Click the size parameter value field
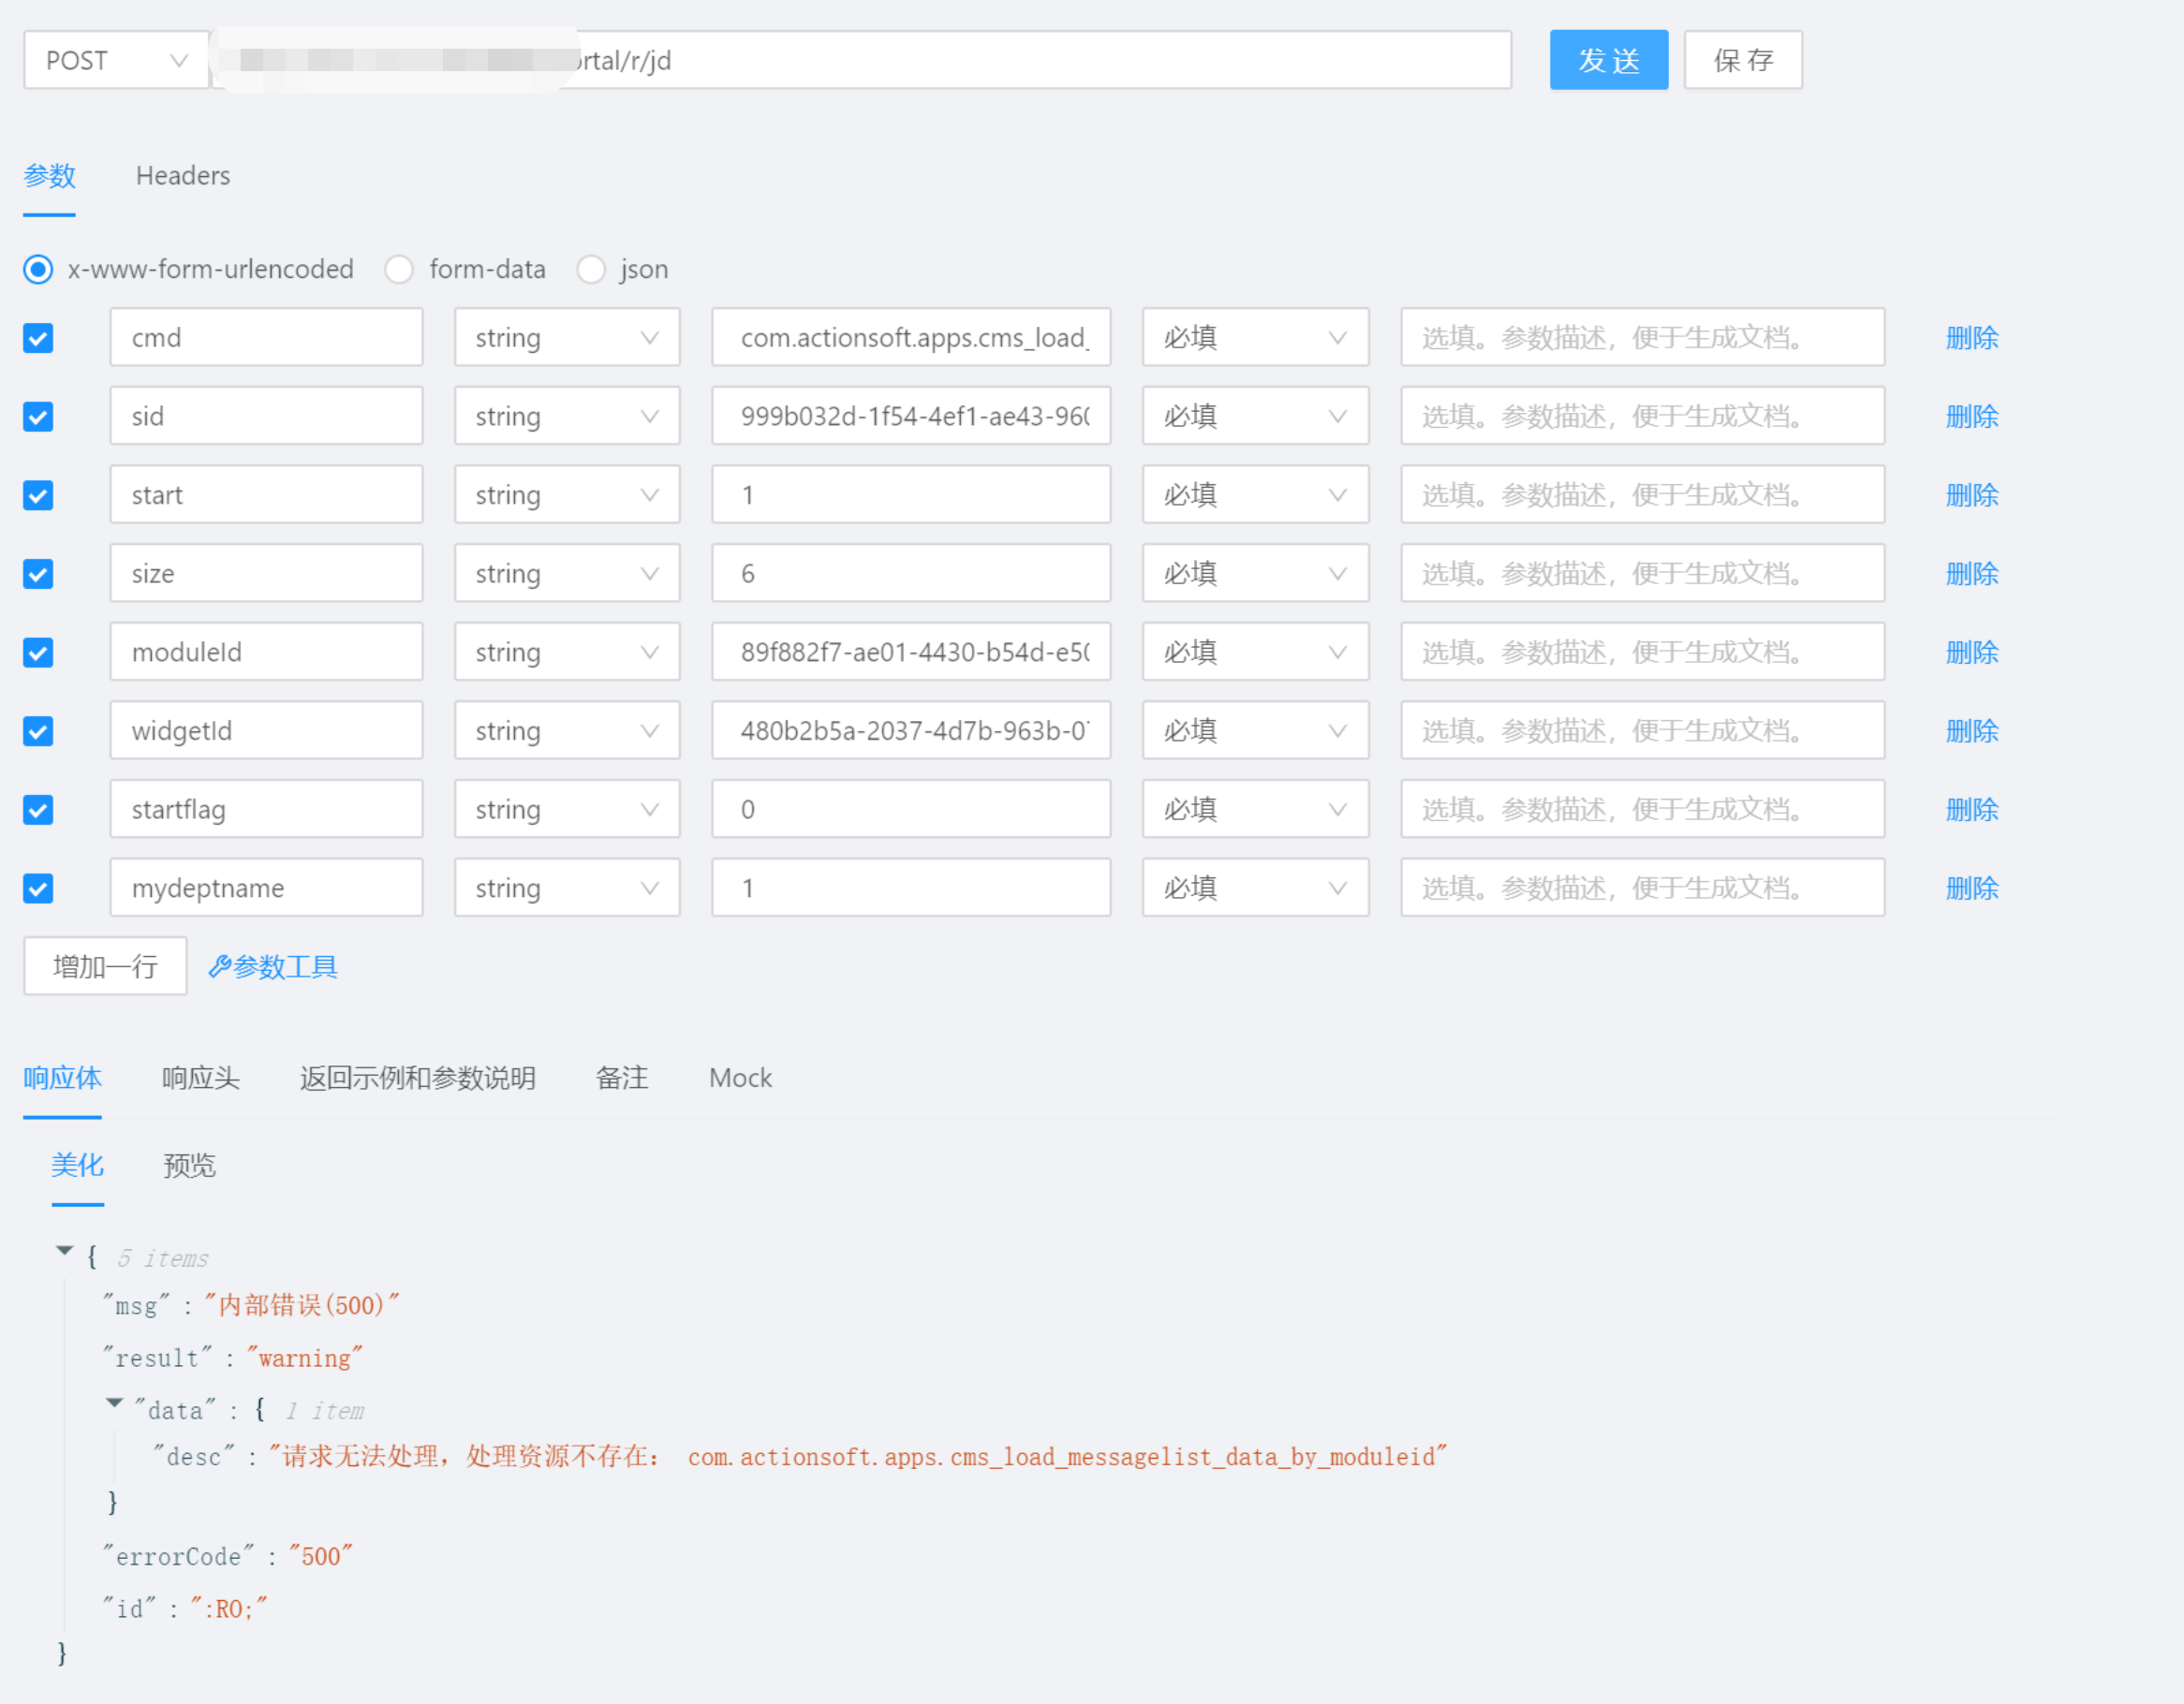Viewport: 2184px width, 1704px height. click(910, 573)
